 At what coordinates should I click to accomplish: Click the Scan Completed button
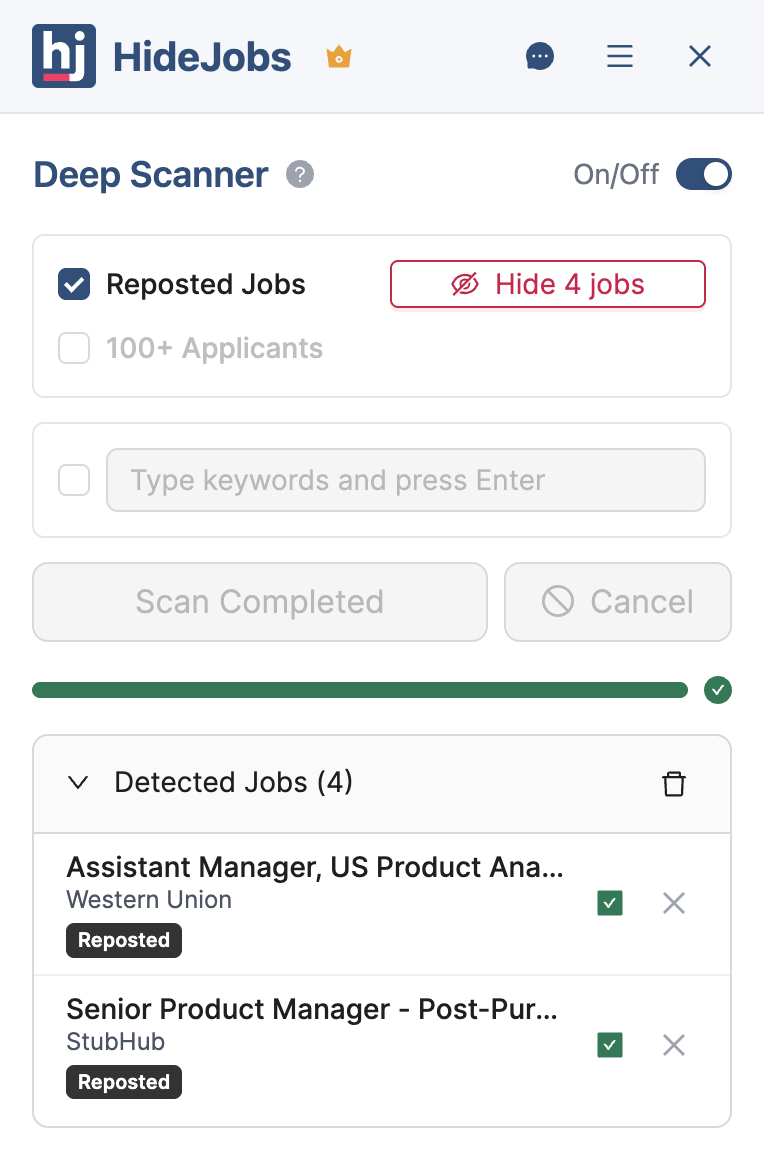(x=259, y=602)
